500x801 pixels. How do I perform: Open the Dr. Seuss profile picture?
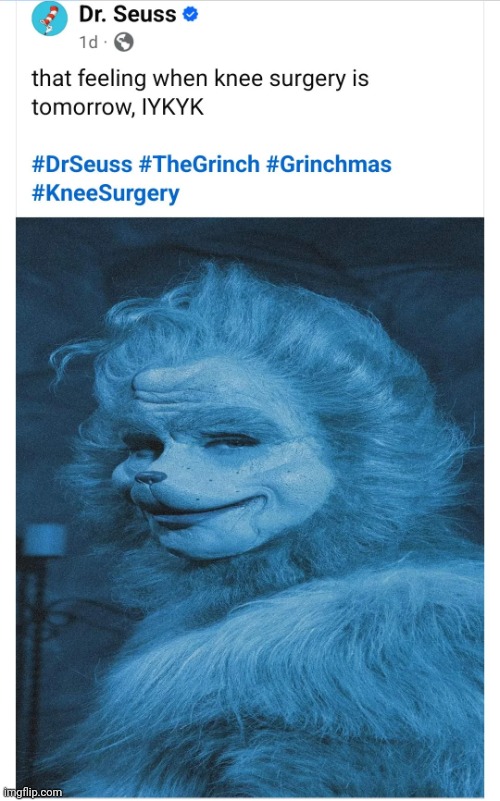49,19
